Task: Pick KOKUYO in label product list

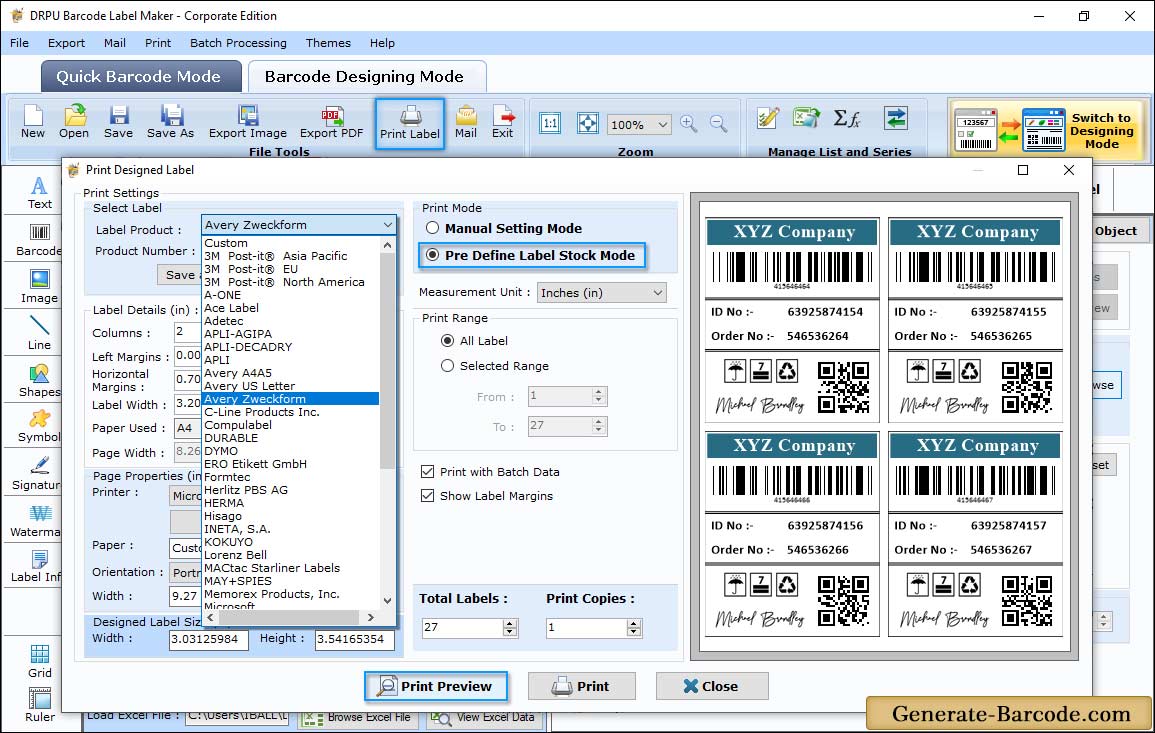Action: [228, 542]
